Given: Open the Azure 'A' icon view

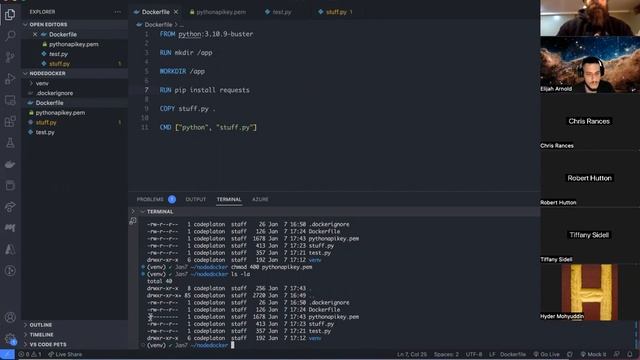Looking at the screenshot, I should (10, 249).
